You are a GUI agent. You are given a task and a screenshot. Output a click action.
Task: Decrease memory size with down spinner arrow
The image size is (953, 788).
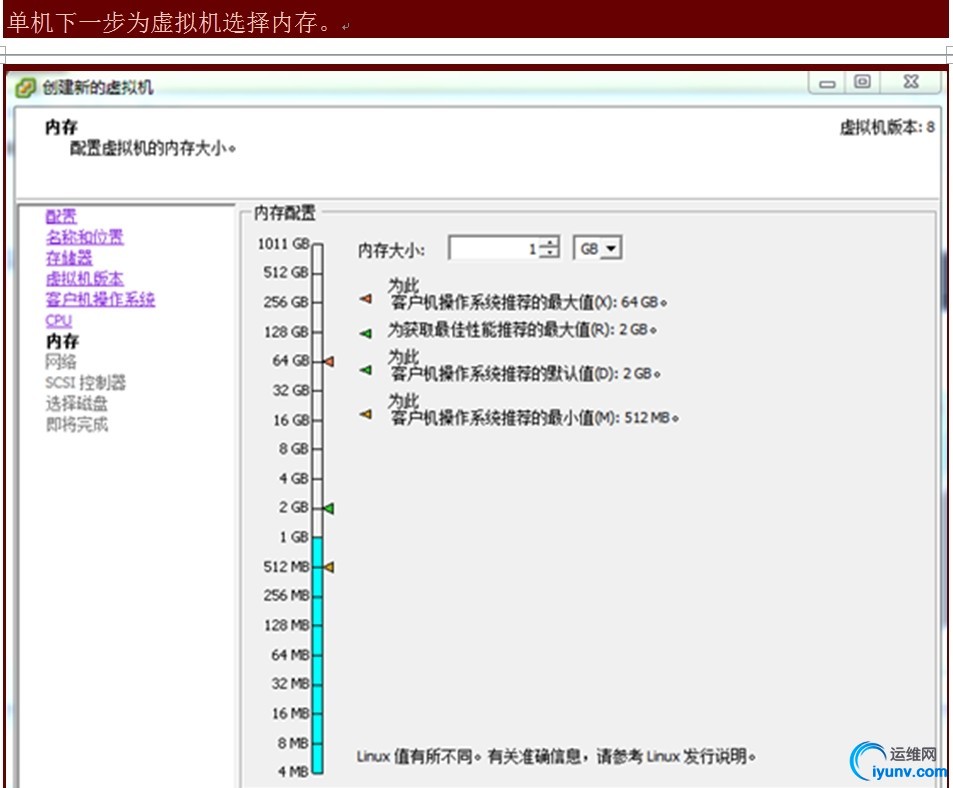click(549, 253)
